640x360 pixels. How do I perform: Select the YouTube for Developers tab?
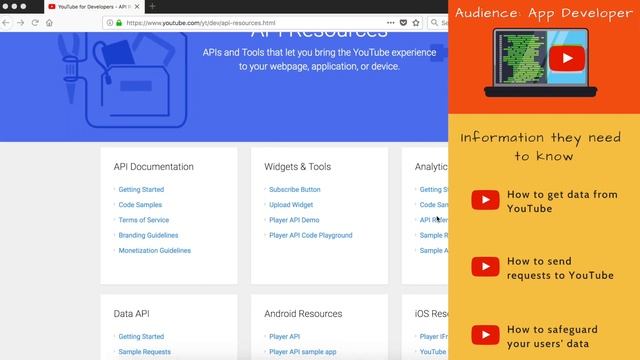coord(94,7)
